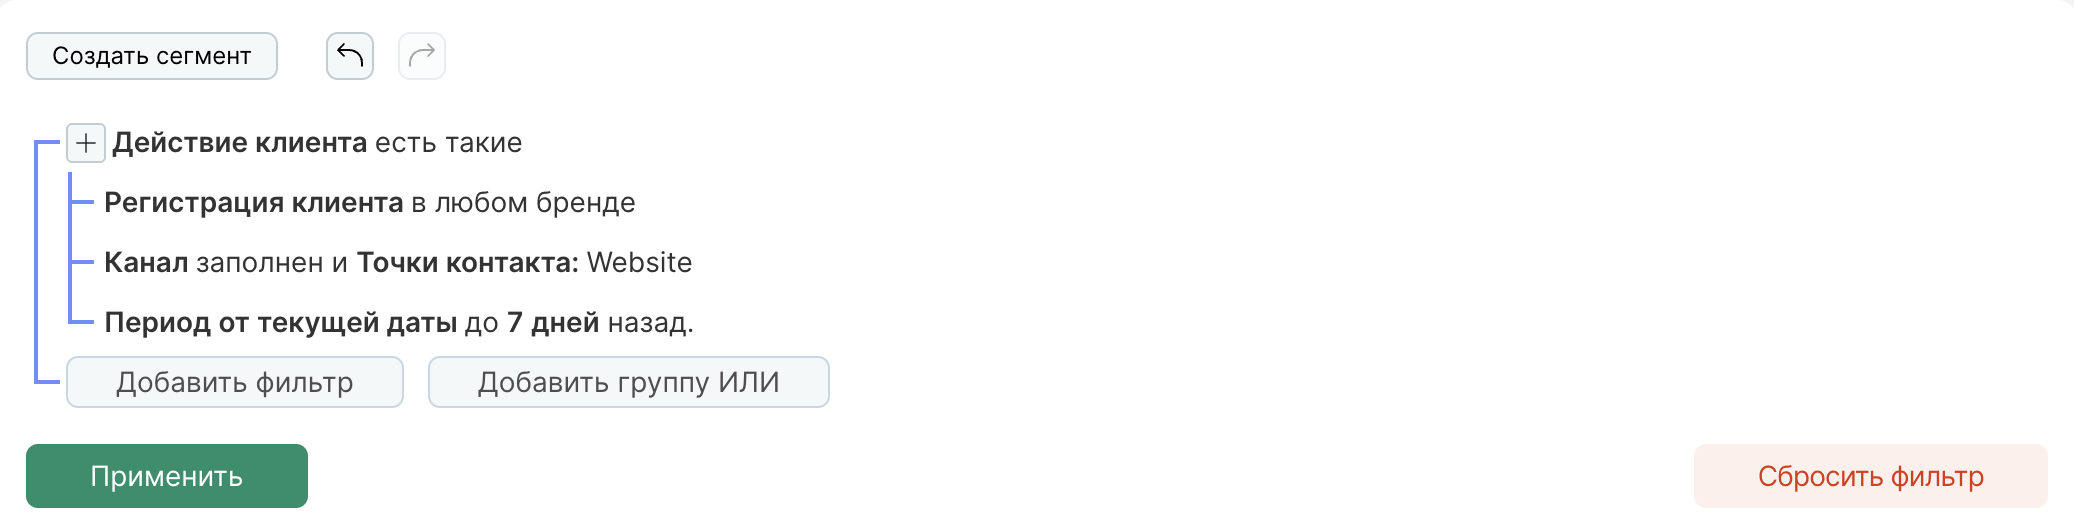Change the 'в любом бренде' option

523,203
